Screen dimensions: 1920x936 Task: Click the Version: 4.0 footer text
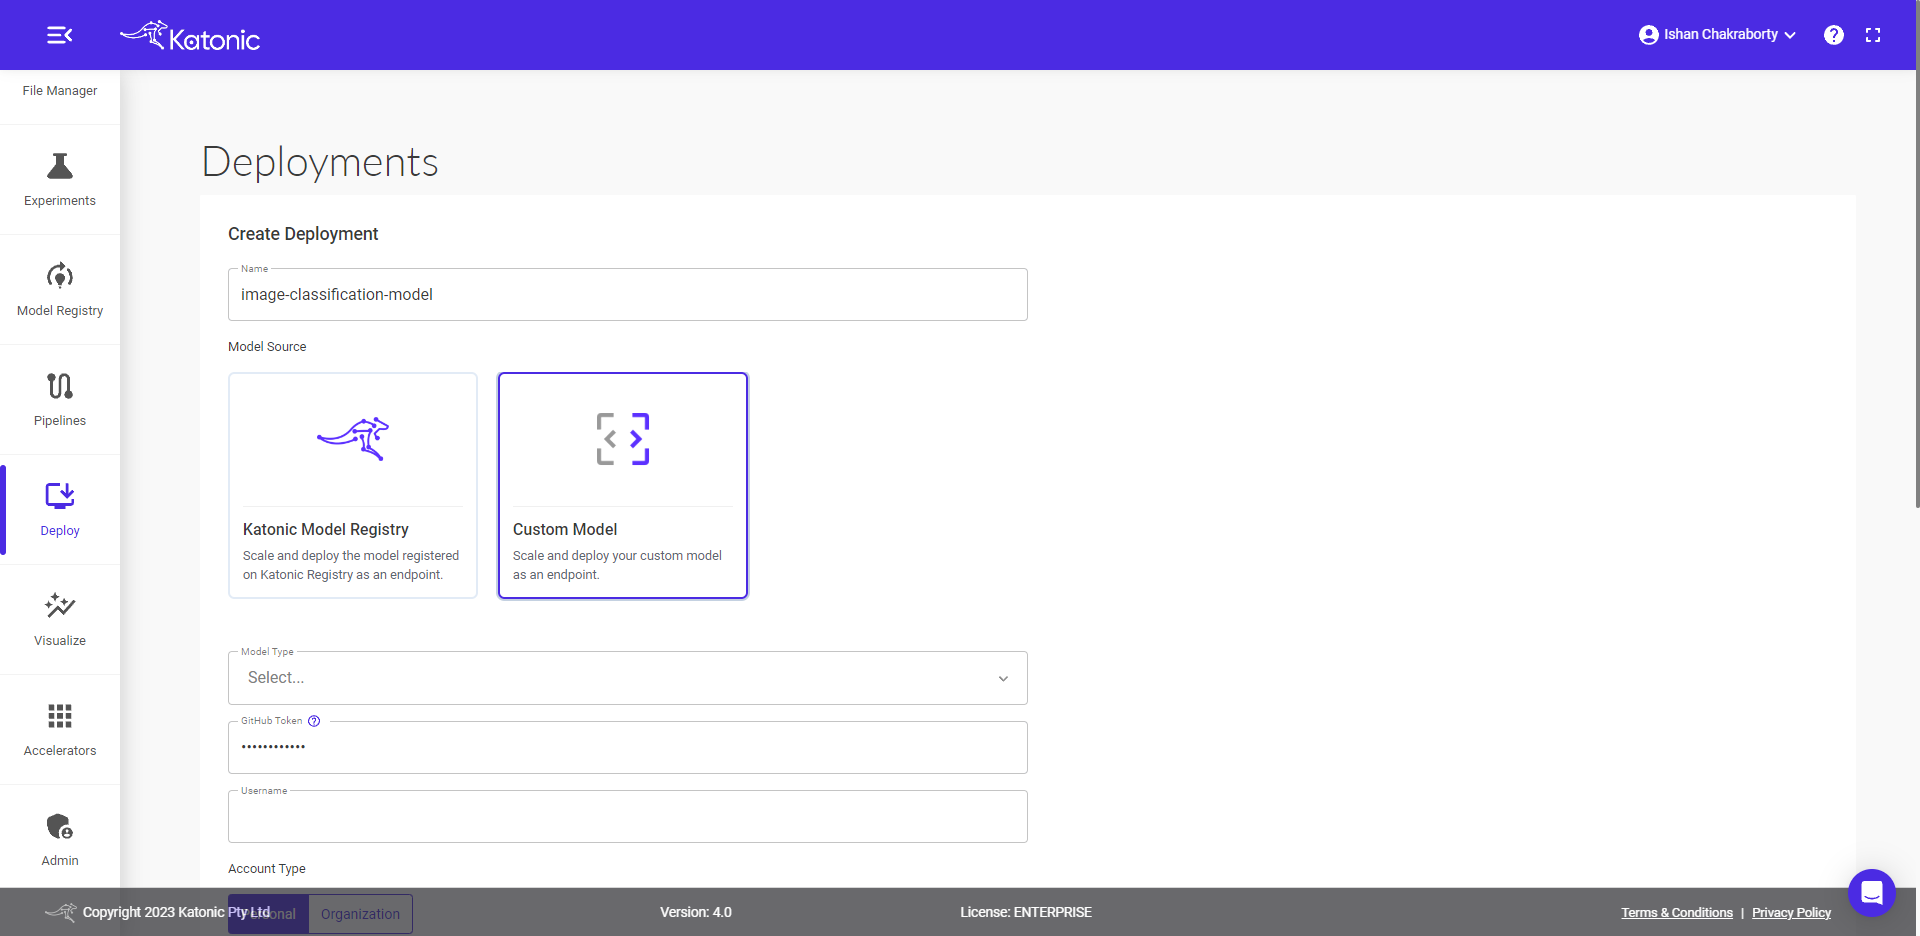pyautogui.click(x=696, y=912)
